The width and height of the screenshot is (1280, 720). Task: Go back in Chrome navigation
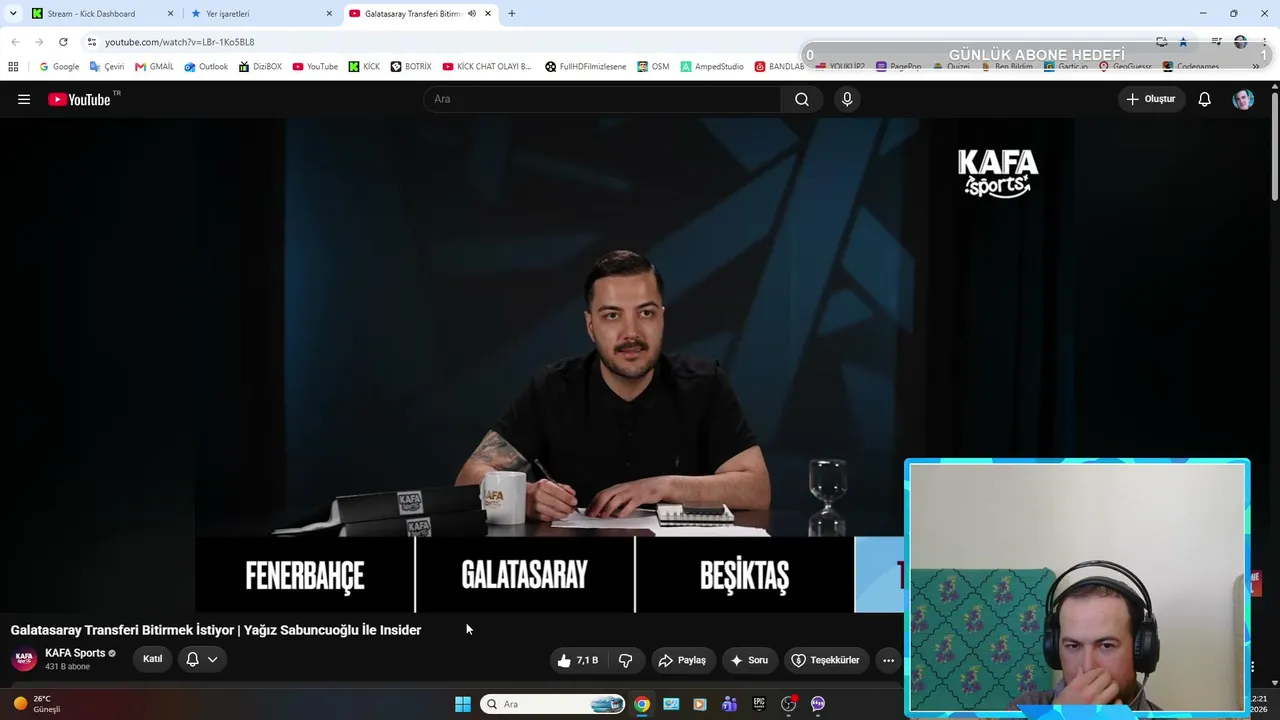[15, 42]
